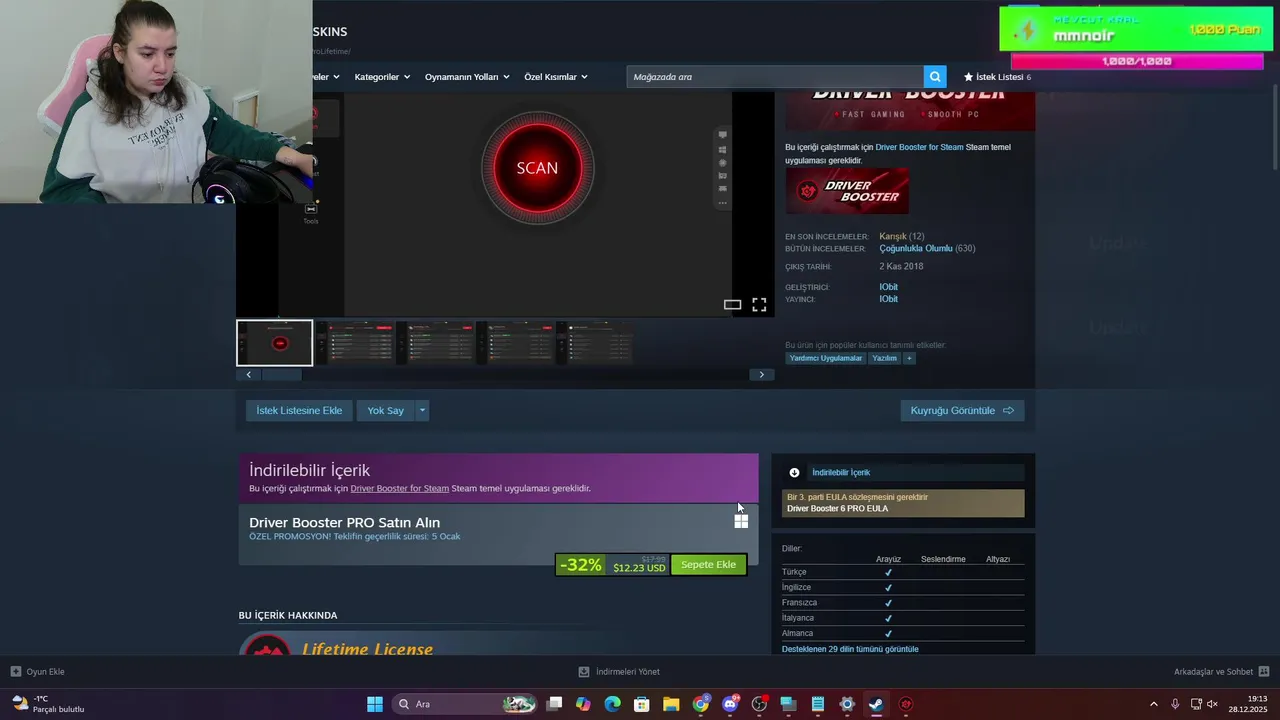Click the Windows platform icon in purchase box
Screen dimensions: 1280x720
click(741, 521)
